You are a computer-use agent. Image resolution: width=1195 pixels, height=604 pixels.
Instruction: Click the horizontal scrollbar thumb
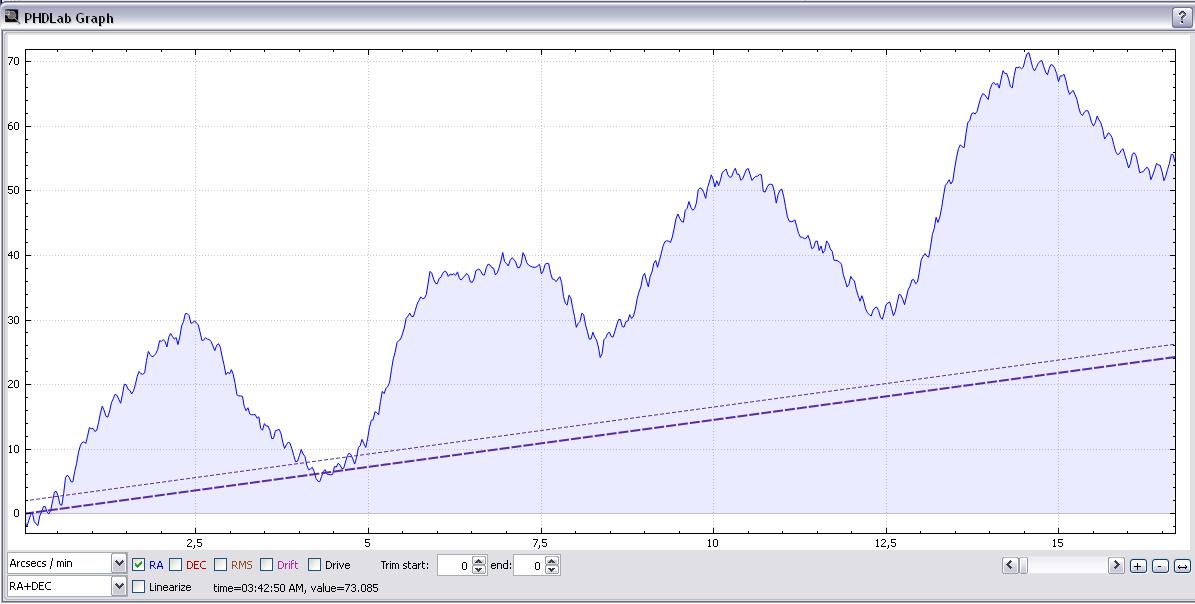[1024, 565]
